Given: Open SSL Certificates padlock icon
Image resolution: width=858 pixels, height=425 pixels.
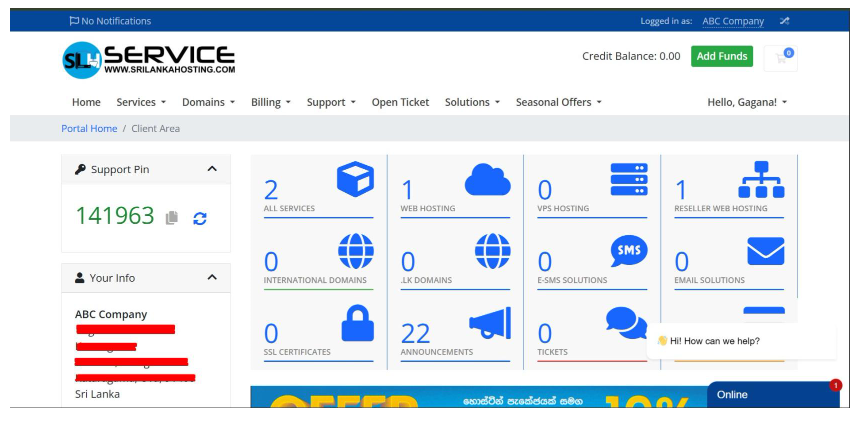Looking at the screenshot, I should pyautogui.click(x=357, y=322).
